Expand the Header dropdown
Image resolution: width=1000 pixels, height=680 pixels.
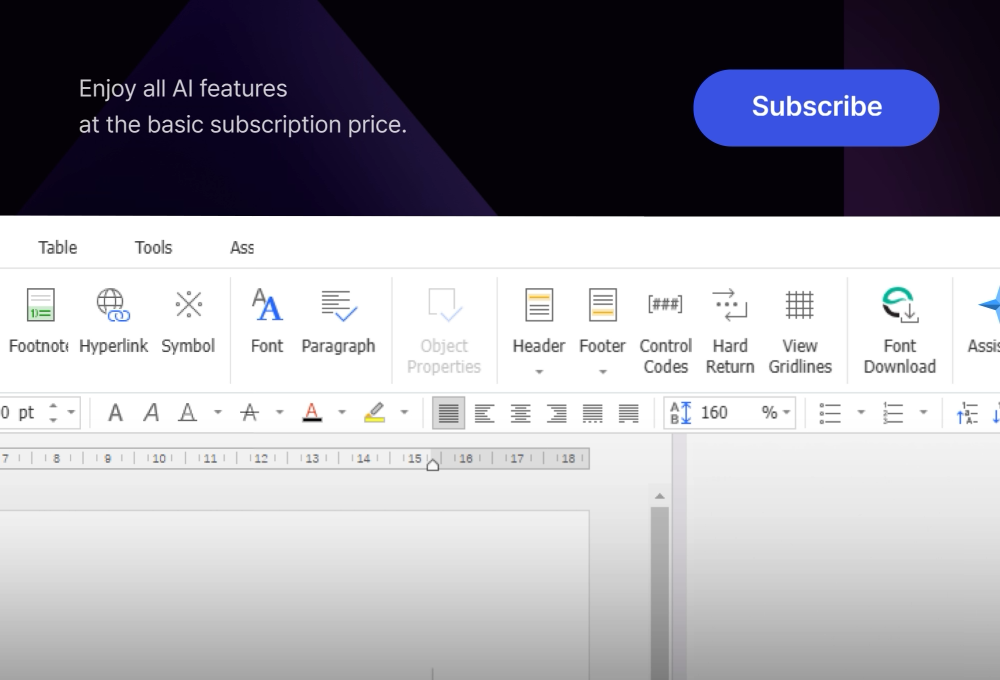(x=539, y=372)
